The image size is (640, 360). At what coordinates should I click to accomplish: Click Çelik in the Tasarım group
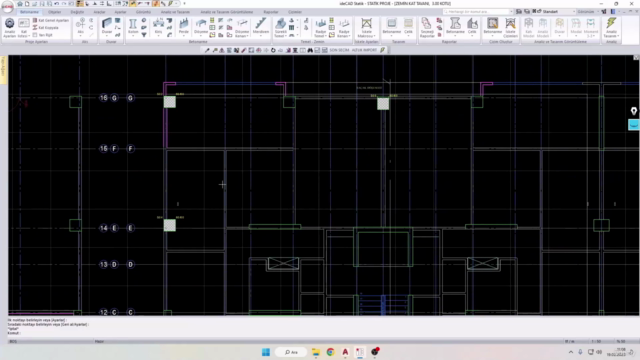(x=408, y=26)
